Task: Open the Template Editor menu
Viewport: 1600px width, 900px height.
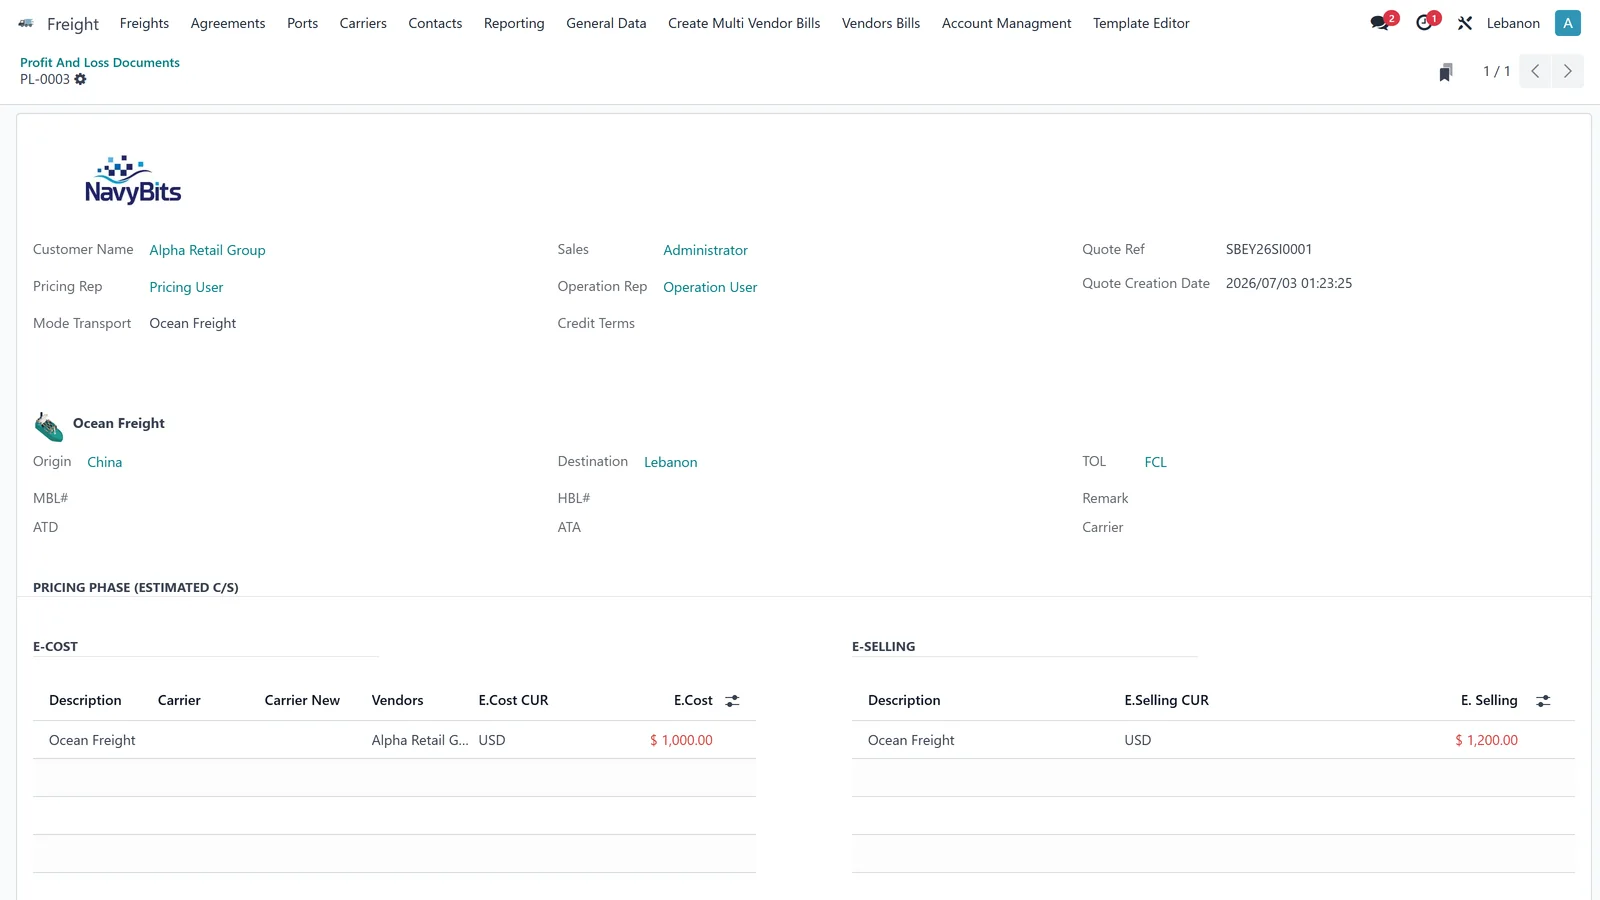Action: (1141, 23)
